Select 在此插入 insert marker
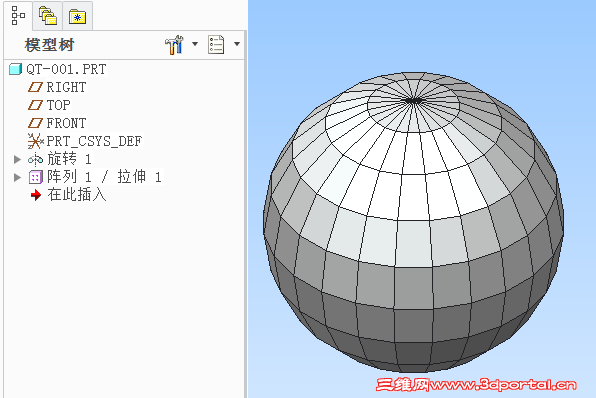This screenshot has width=596, height=398. (x=76, y=195)
